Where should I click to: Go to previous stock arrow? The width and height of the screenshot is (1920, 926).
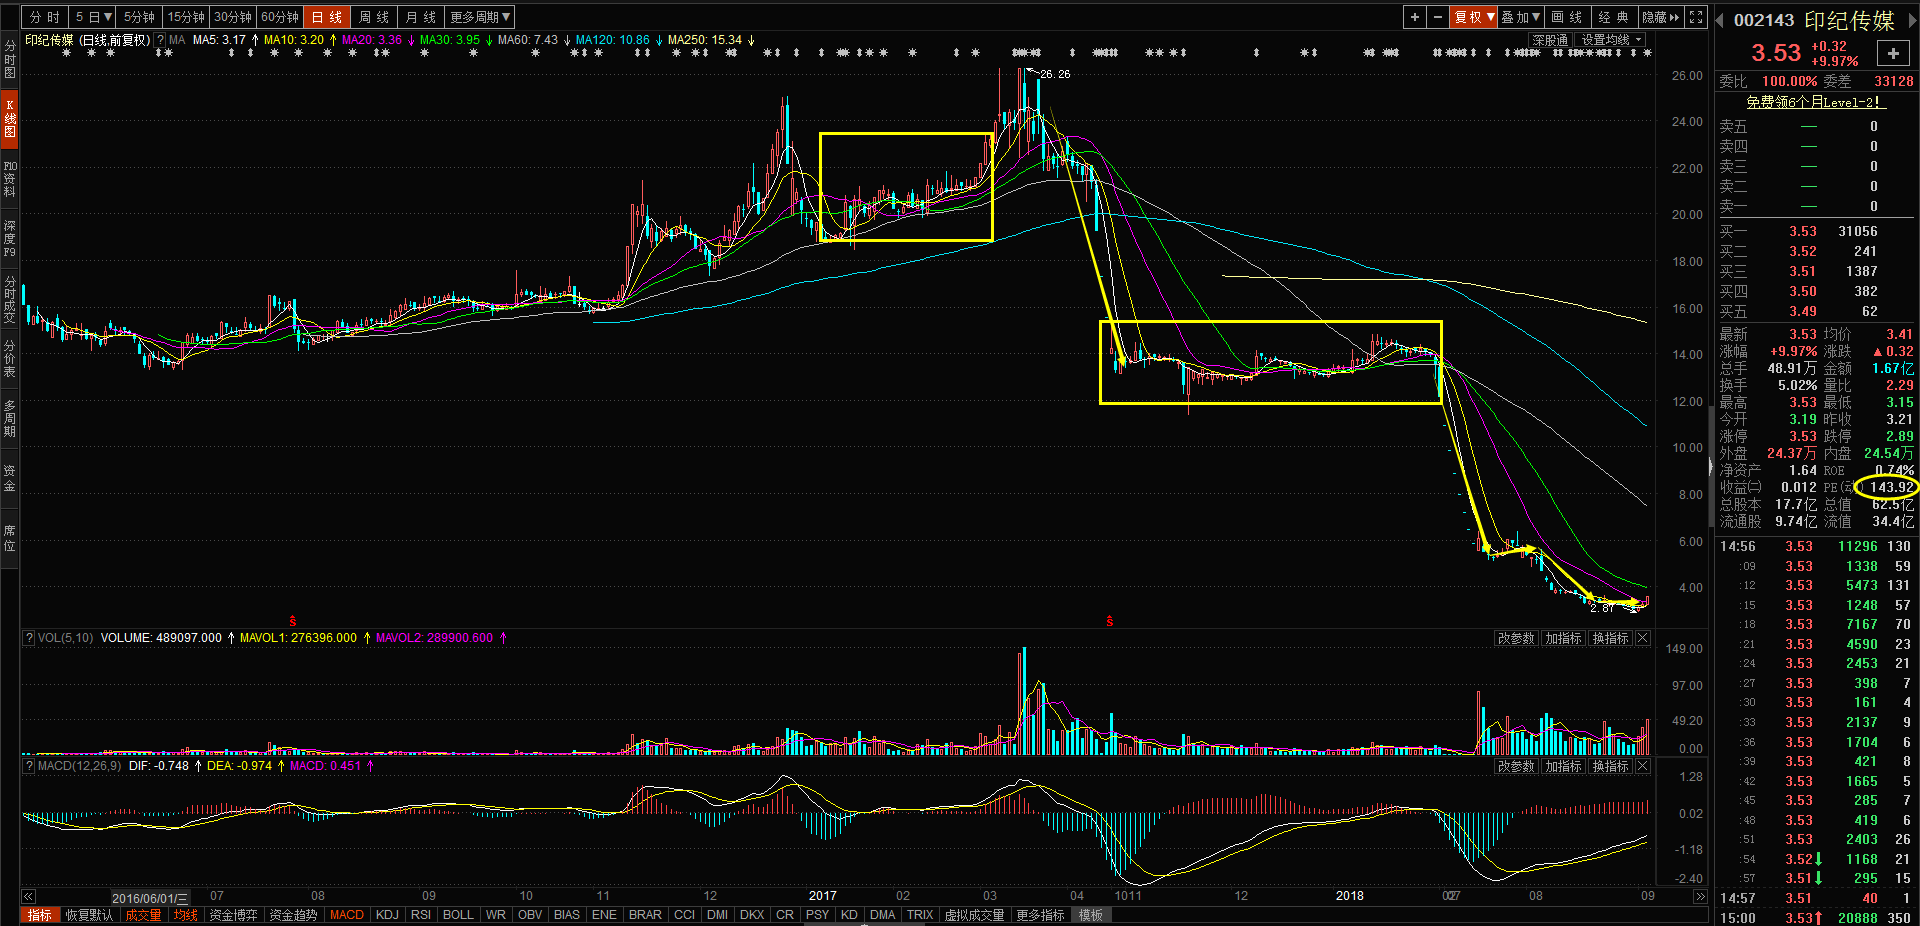pyautogui.click(x=1720, y=21)
